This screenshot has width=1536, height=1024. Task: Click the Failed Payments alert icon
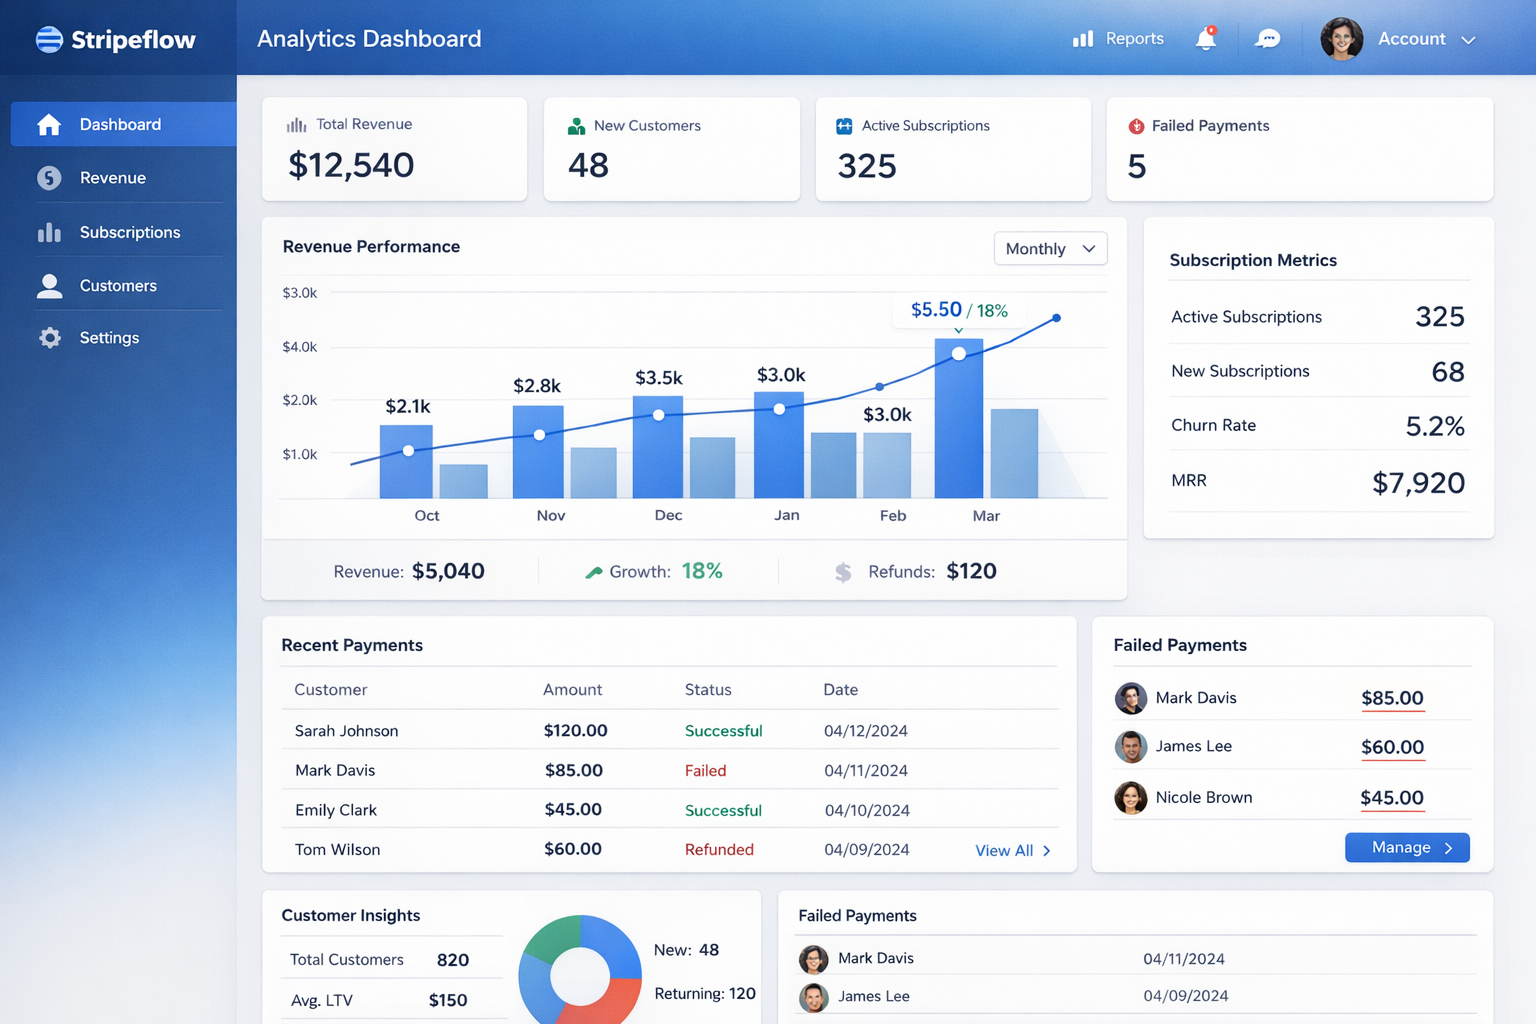(x=1136, y=126)
